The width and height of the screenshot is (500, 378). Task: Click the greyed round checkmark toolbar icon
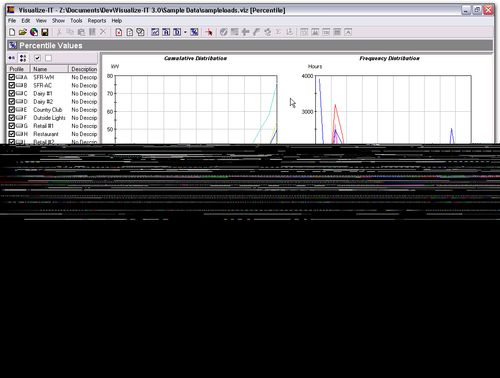pyautogui.click(x=224, y=32)
